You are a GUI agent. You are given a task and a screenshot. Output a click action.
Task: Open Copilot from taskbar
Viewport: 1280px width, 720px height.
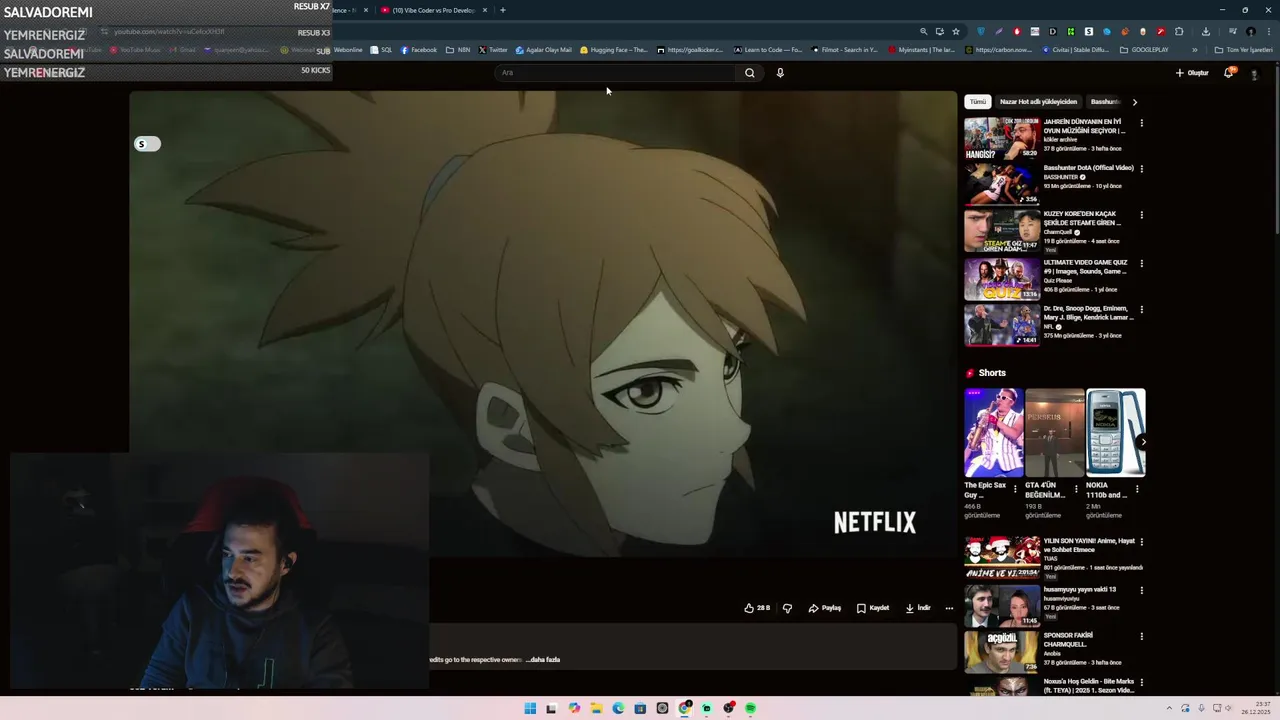point(574,708)
